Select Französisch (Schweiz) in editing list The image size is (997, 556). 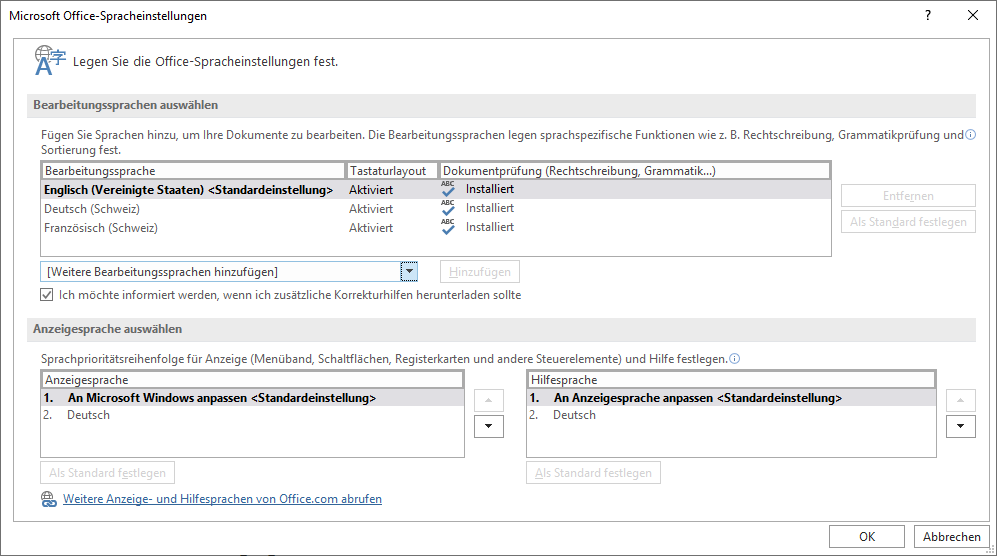point(101,228)
